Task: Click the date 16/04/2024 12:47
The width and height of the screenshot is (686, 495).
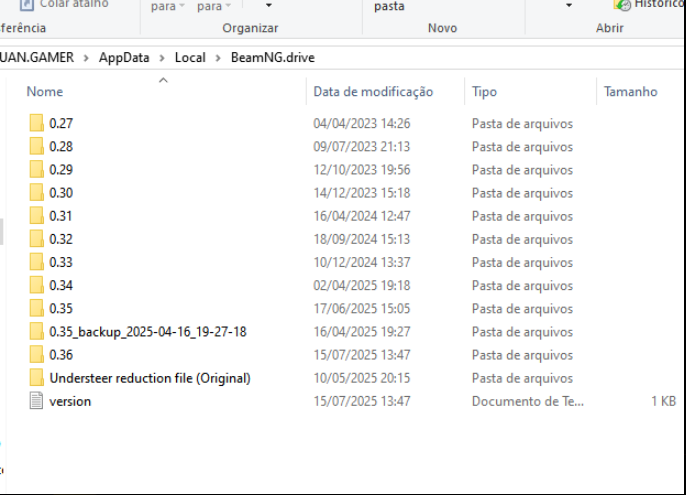Action: 362,216
